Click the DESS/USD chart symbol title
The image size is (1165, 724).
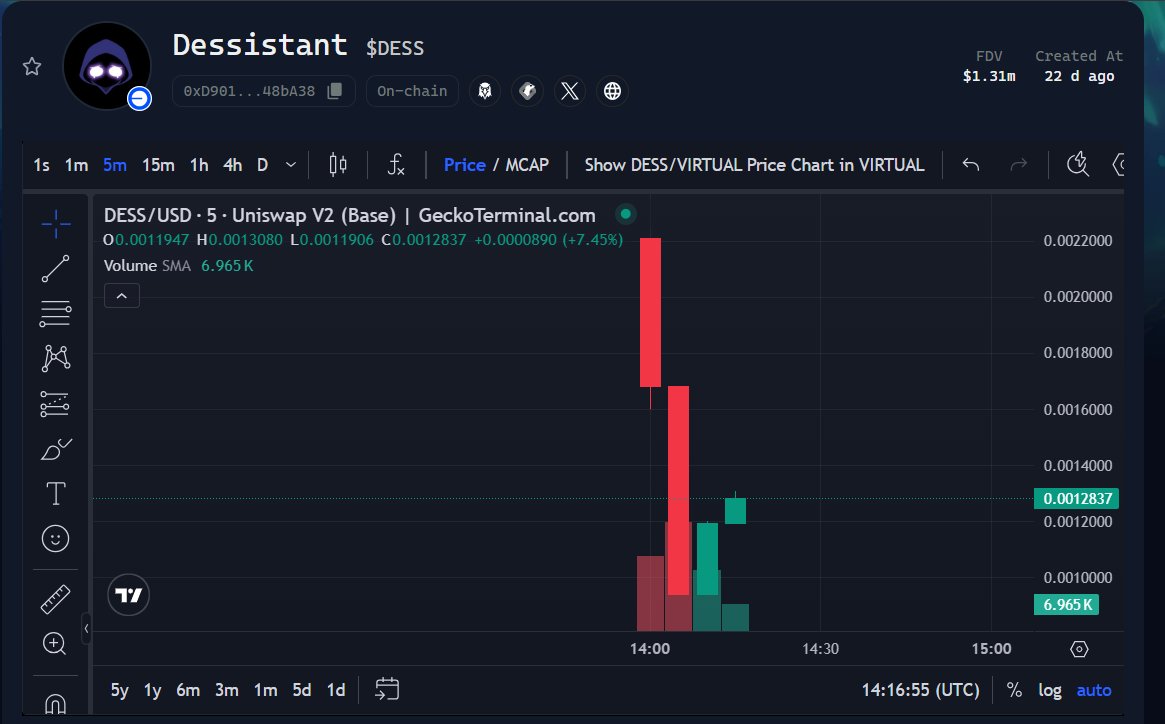(x=349, y=216)
